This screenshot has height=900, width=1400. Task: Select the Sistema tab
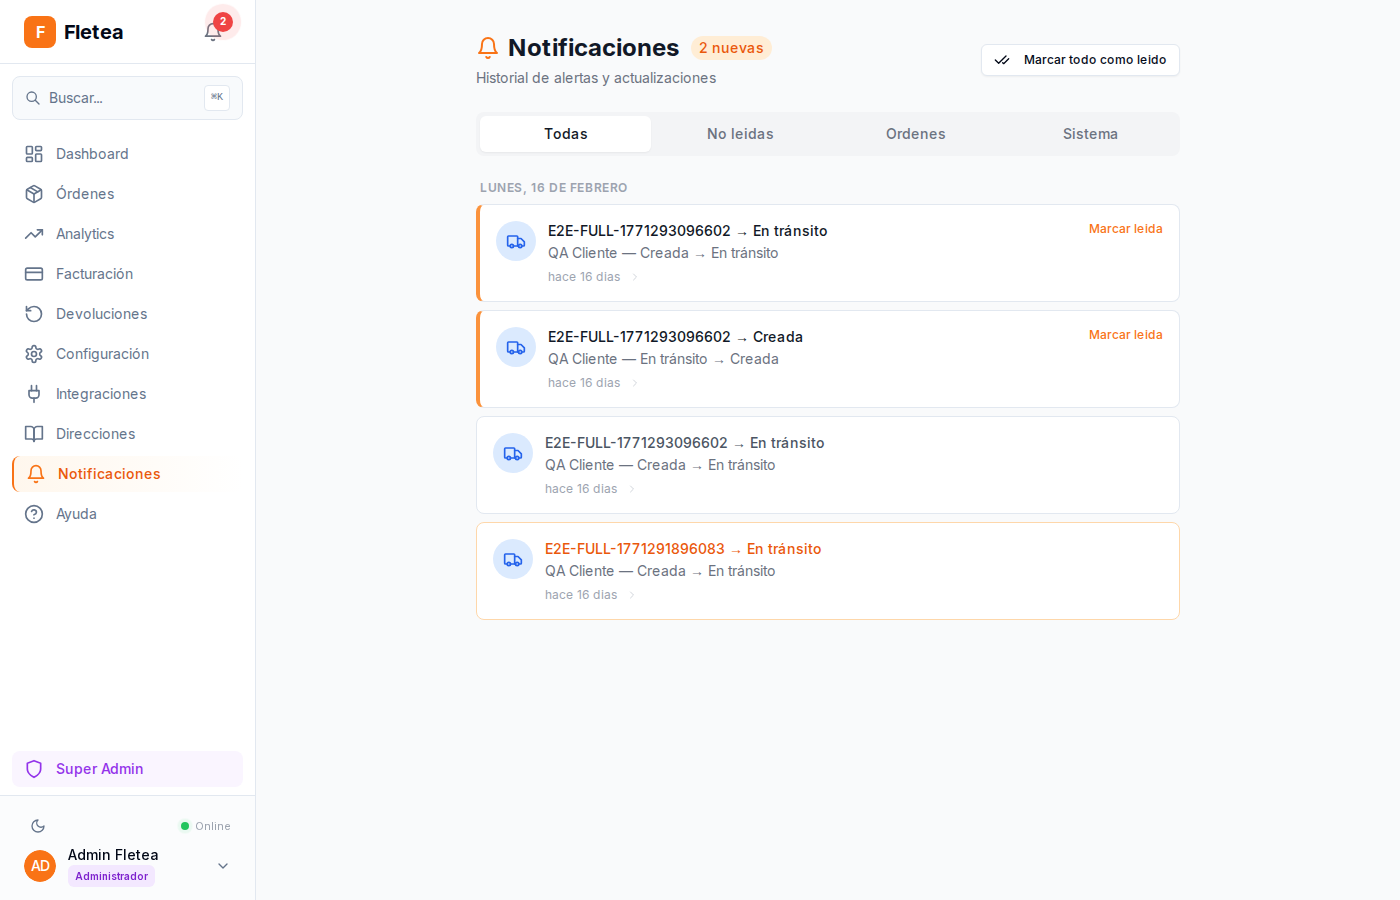pos(1090,133)
